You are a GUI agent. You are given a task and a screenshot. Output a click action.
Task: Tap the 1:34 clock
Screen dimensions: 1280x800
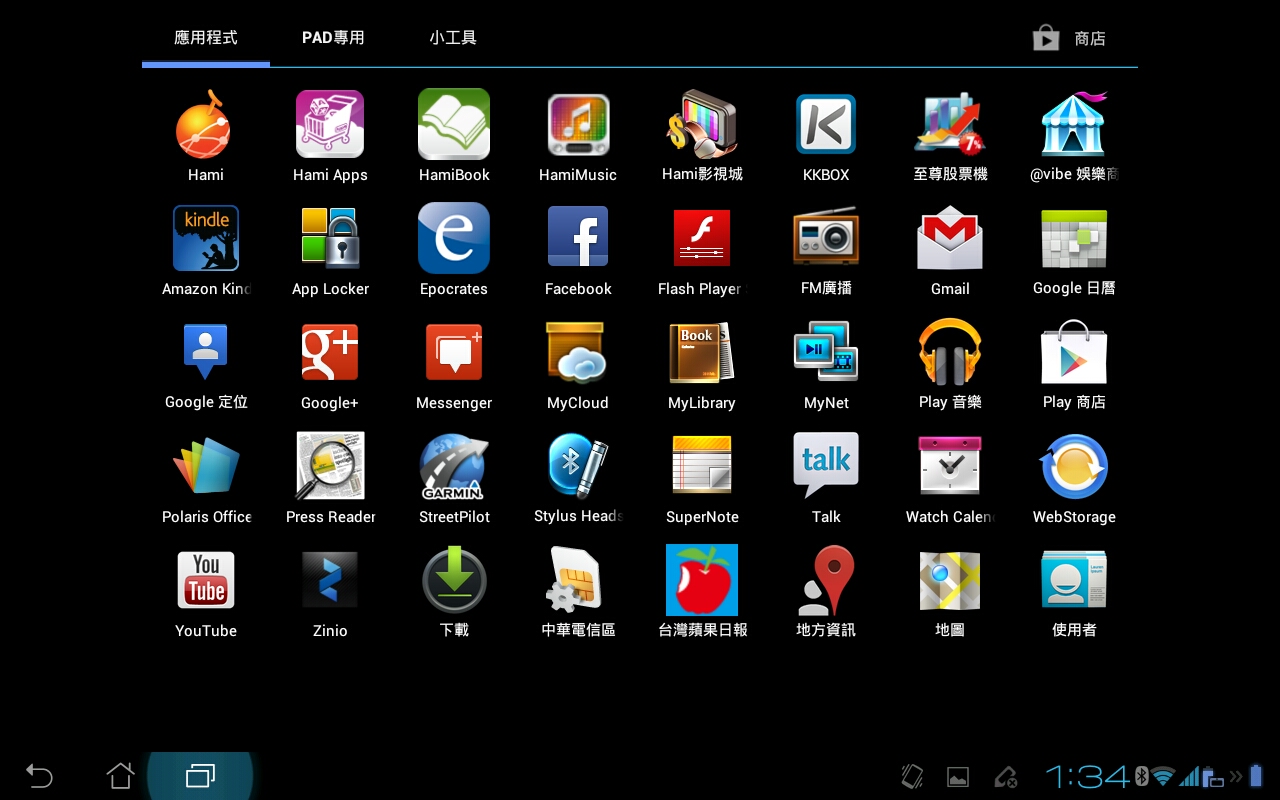coord(1088,776)
